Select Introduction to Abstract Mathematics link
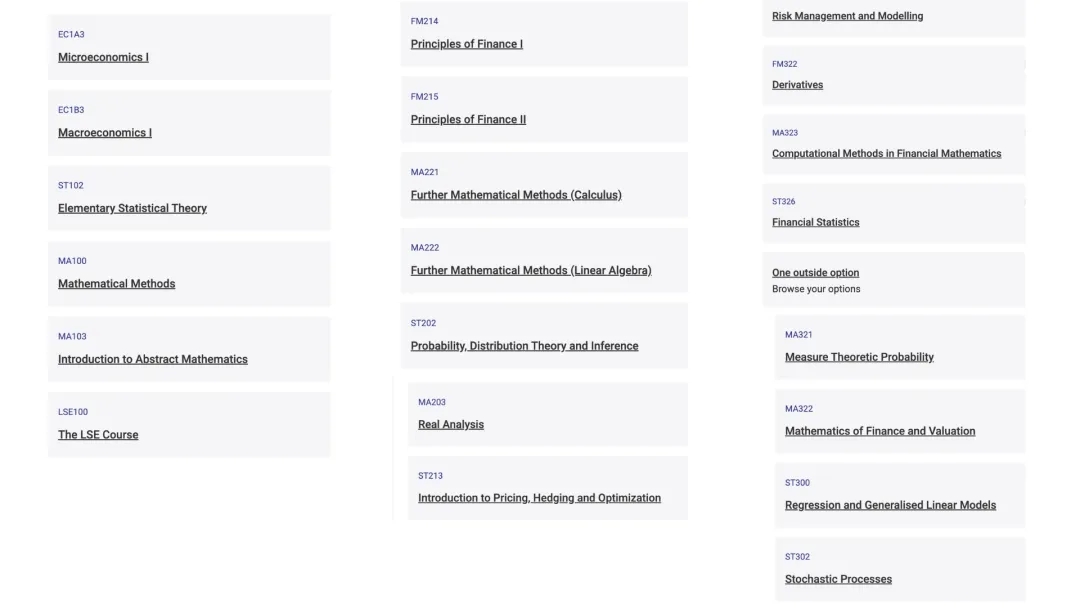Image resolution: width=1080 pixels, height=608 pixels. point(152,360)
